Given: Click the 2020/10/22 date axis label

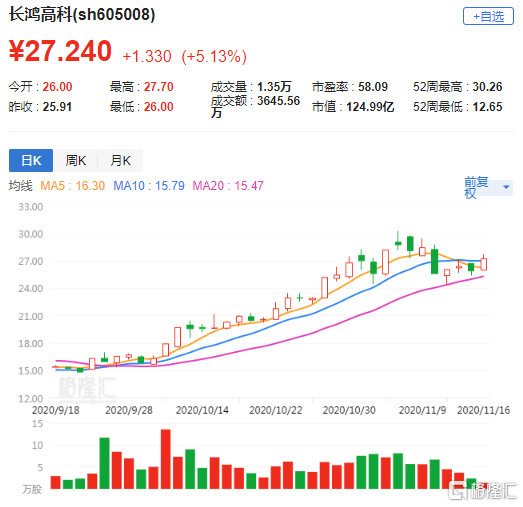Looking at the screenshot, I should pyautogui.click(x=276, y=410).
